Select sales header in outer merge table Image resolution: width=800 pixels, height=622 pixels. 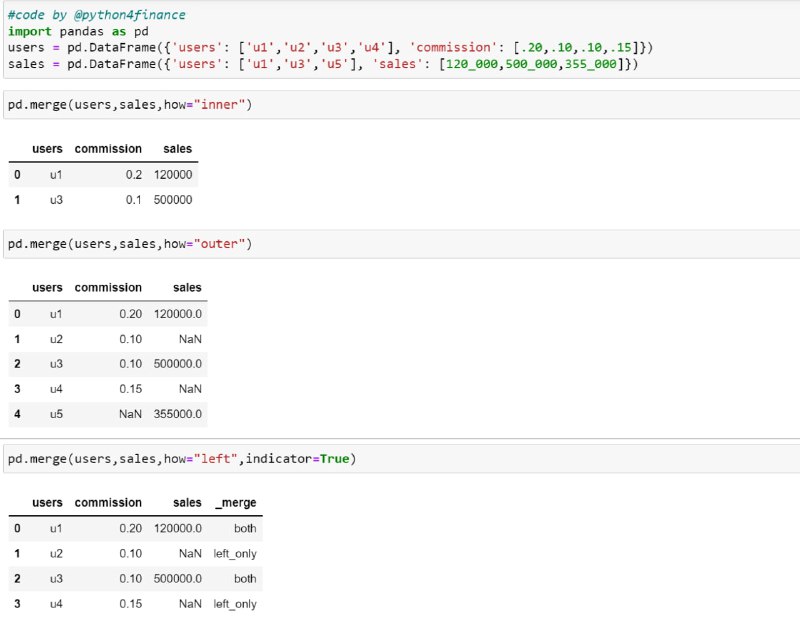tap(187, 288)
